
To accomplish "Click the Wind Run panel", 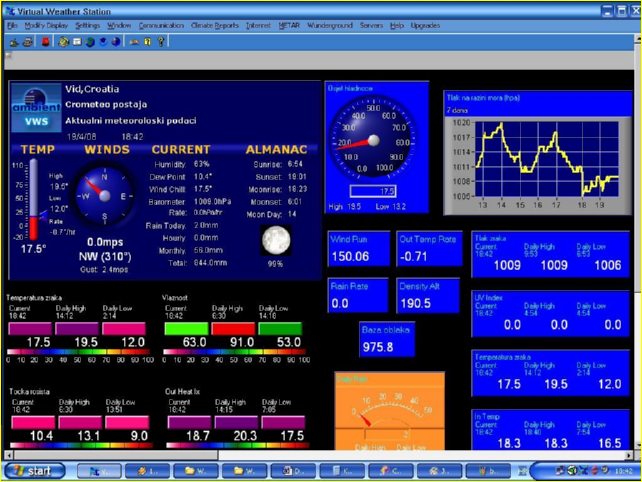I will click(359, 249).
